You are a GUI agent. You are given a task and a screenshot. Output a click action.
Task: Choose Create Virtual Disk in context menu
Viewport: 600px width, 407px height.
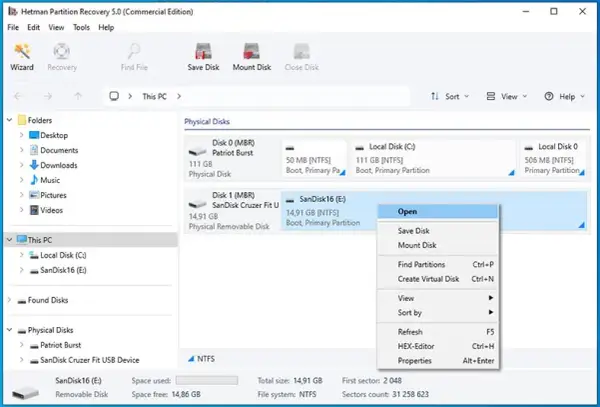(x=438, y=279)
